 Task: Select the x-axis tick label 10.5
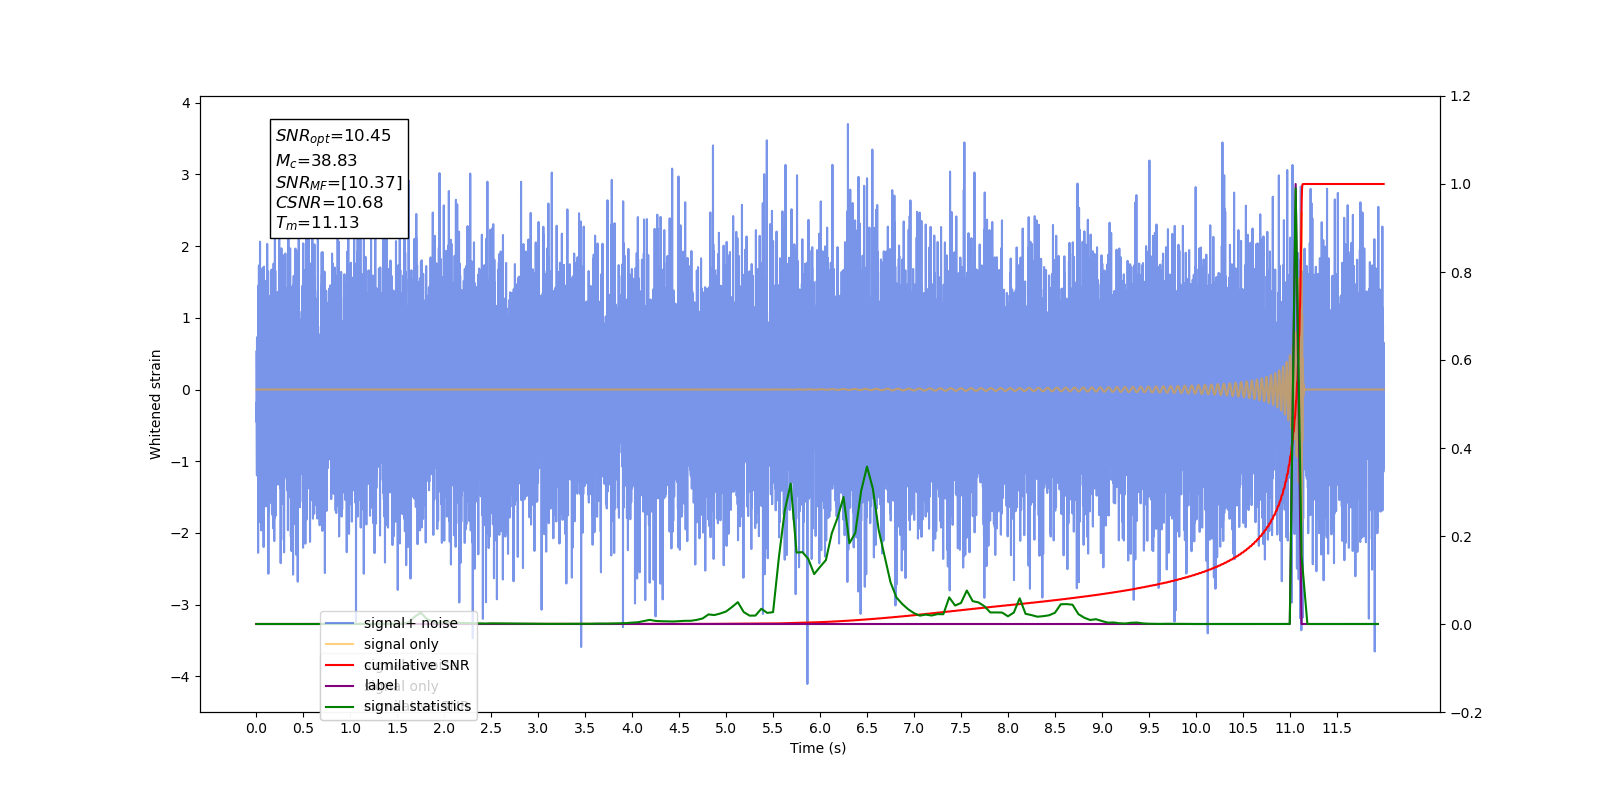click(1243, 728)
